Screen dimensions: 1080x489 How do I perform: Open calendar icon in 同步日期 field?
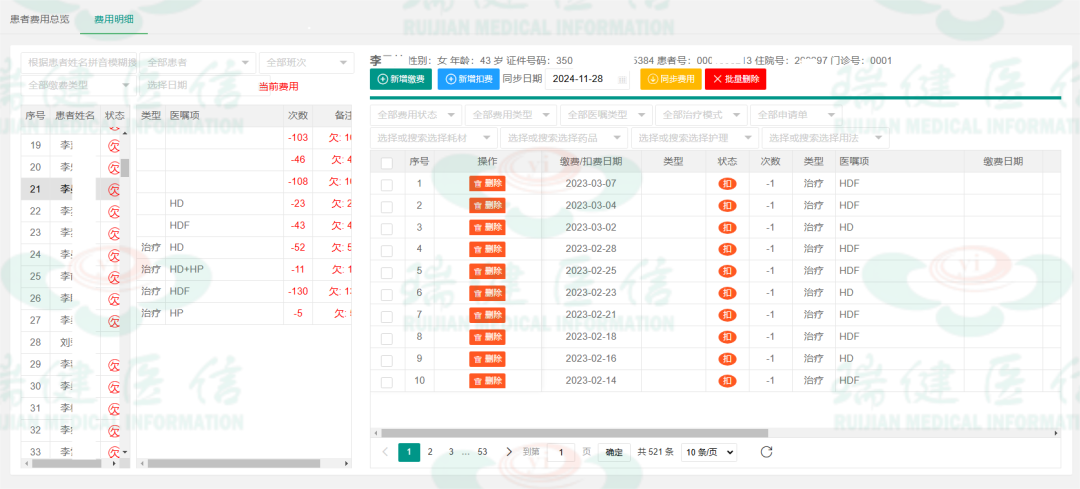point(623,80)
